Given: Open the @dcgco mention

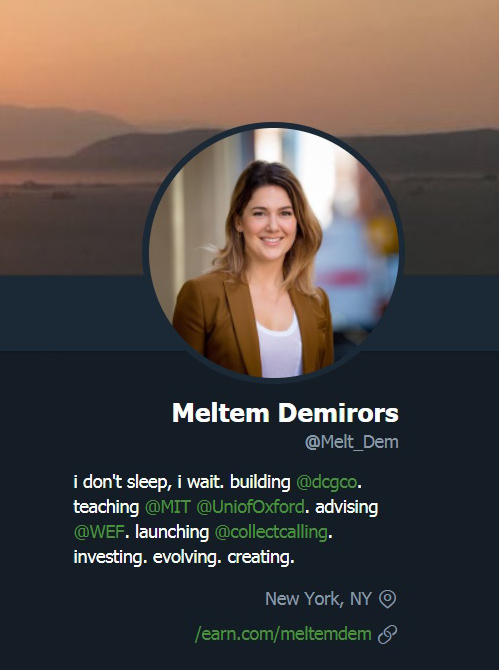Looking at the screenshot, I should click(x=327, y=482).
